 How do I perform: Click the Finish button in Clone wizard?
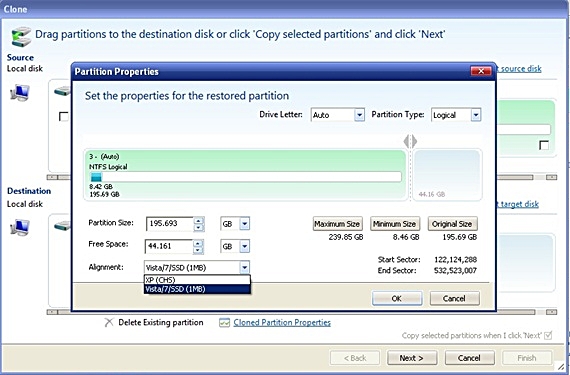[526, 358]
